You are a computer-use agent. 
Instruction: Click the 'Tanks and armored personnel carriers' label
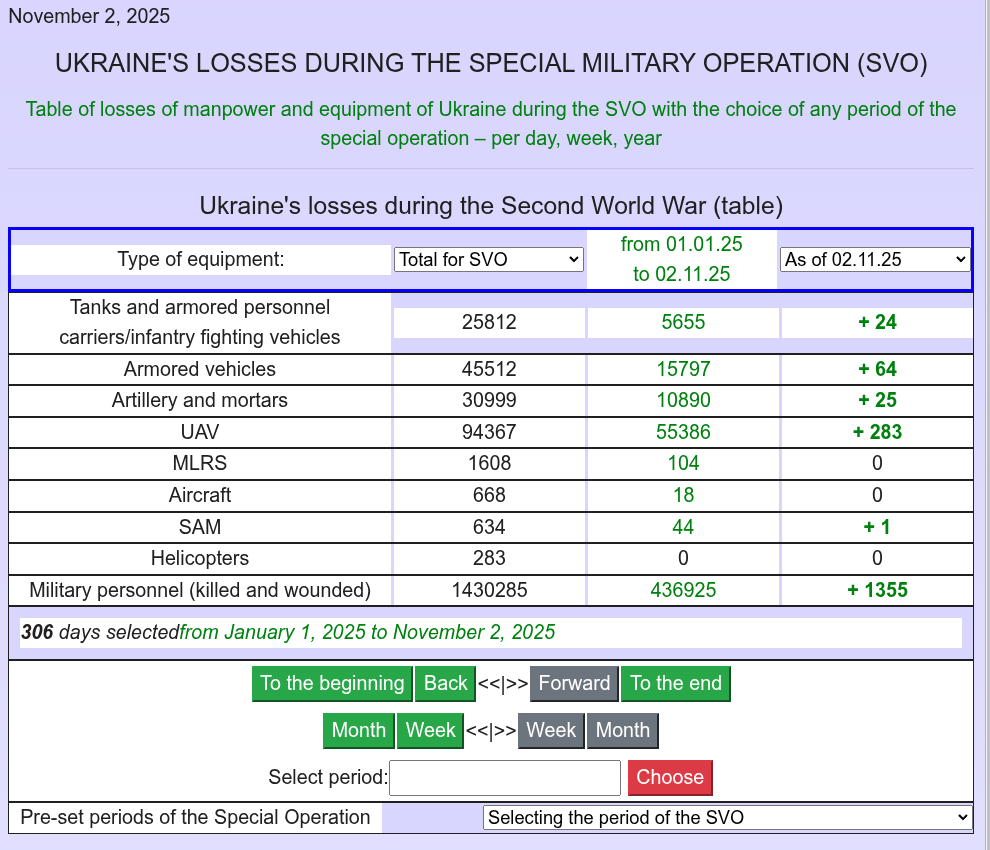200,322
